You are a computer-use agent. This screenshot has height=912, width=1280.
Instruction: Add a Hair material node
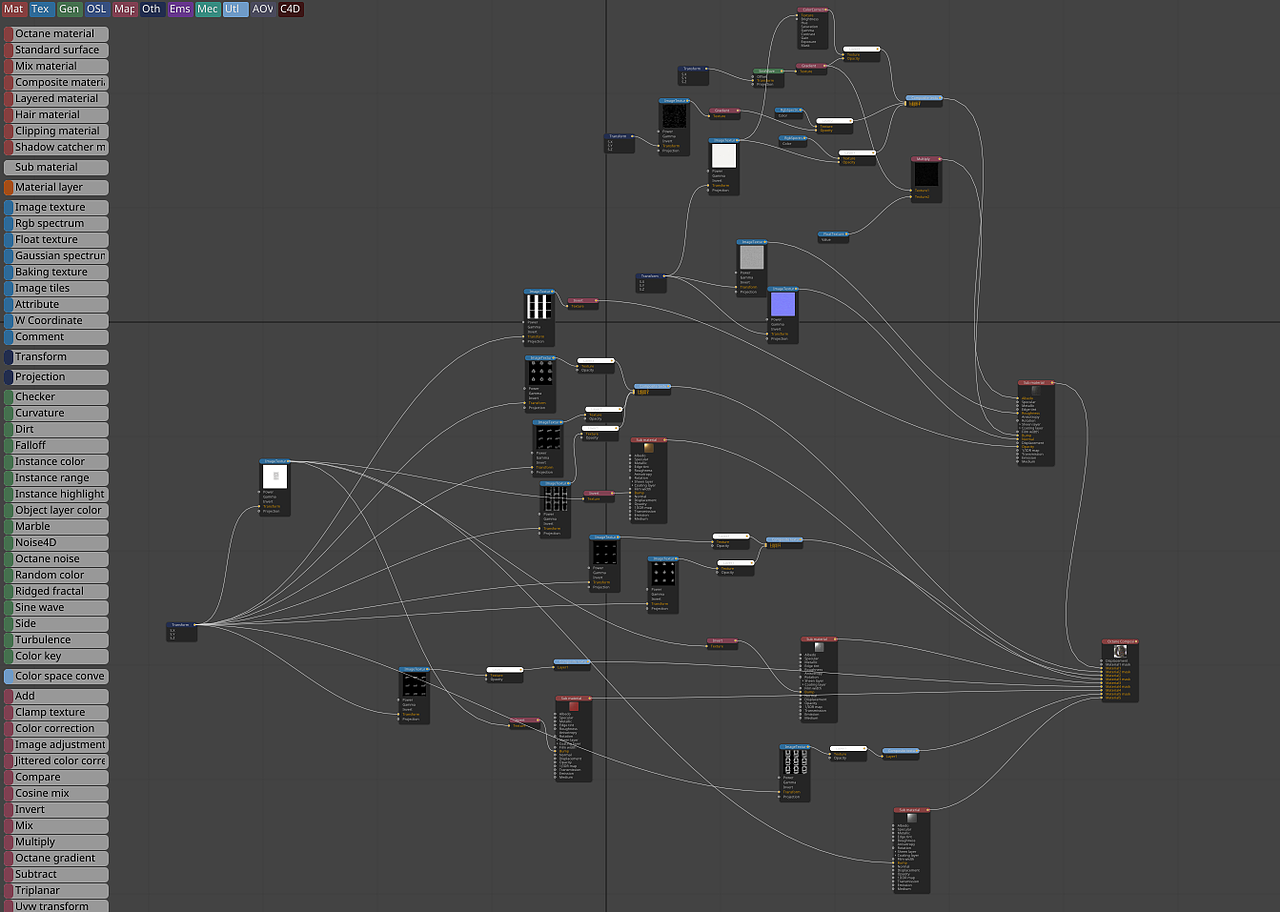coord(56,115)
